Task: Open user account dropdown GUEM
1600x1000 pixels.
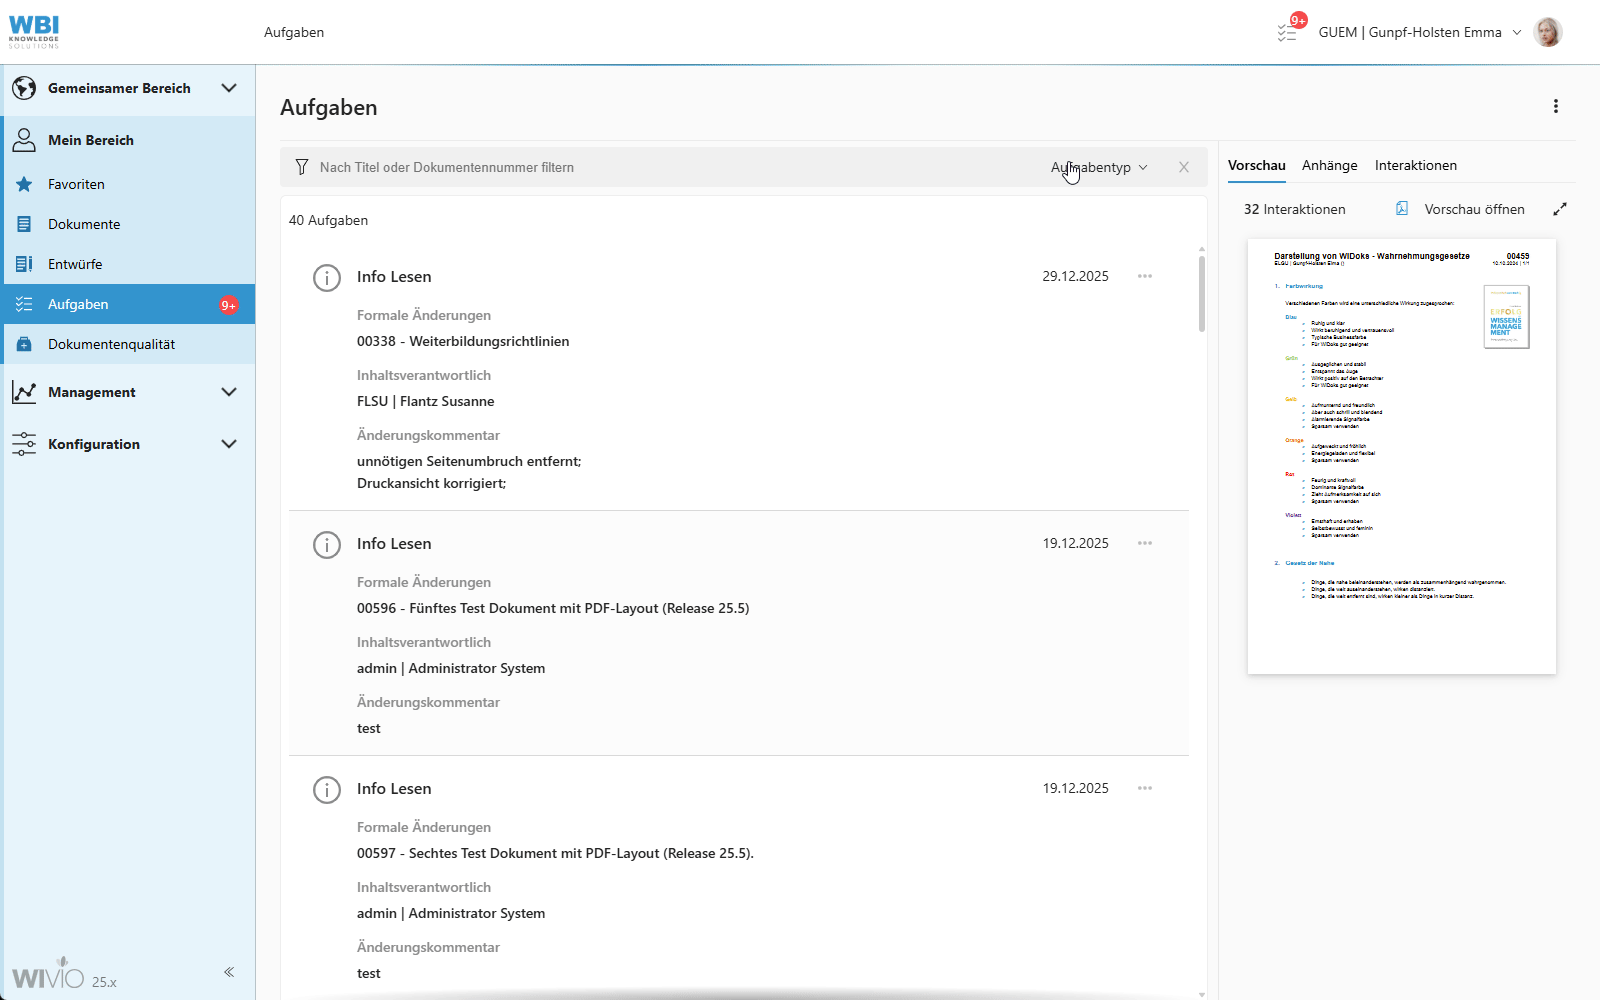Action: click(x=1419, y=32)
